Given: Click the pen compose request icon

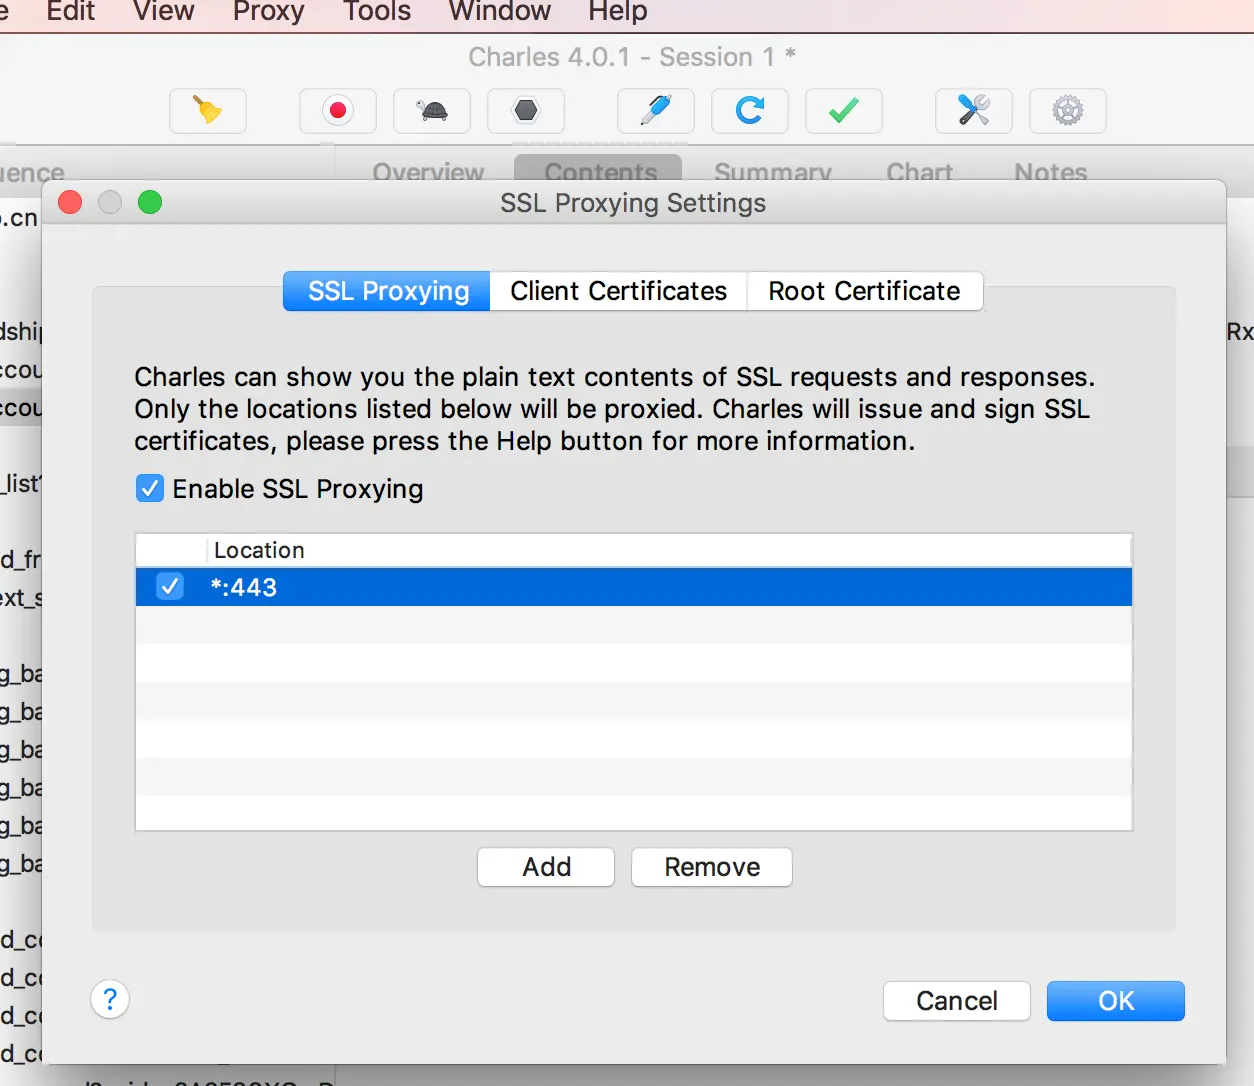Looking at the screenshot, I should click(x=656, y=110).
